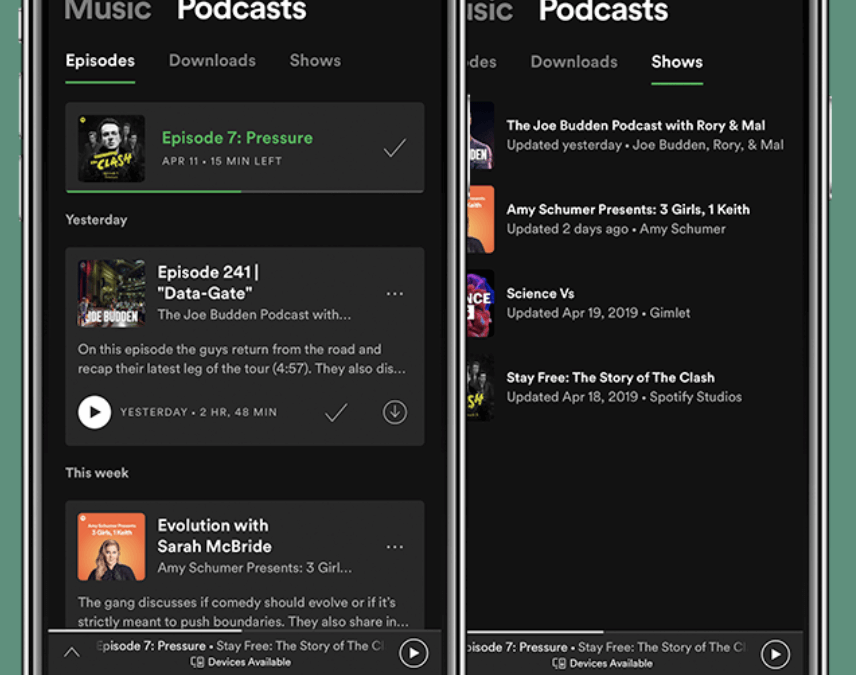Open Stay Free Clash artwork on Episode 7 card
This screenshot has width=856, height=675.
click(111, 148)
